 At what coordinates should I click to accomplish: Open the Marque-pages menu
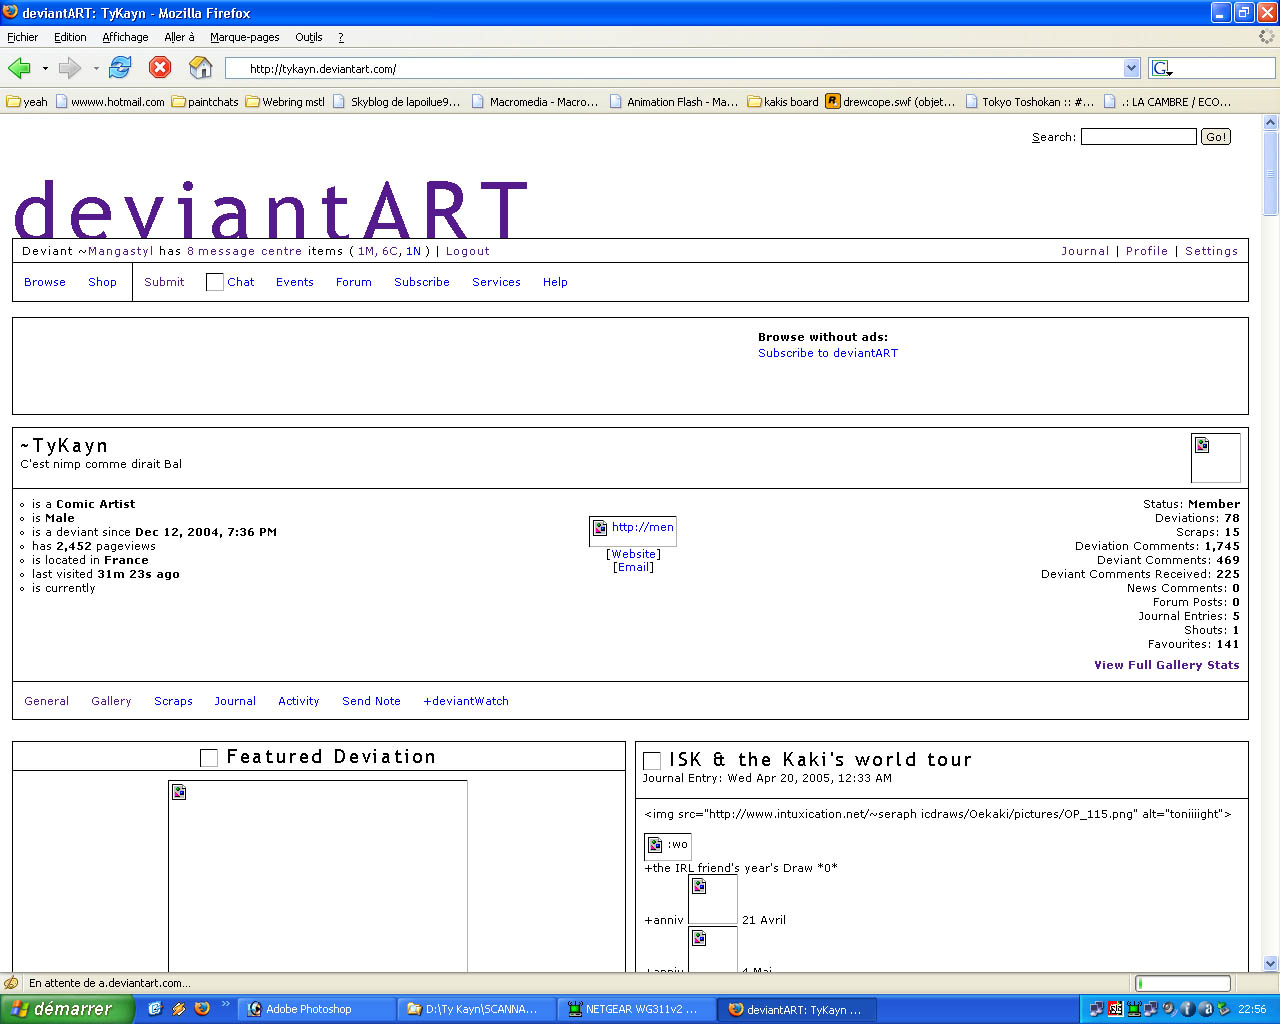coord(244,37)
